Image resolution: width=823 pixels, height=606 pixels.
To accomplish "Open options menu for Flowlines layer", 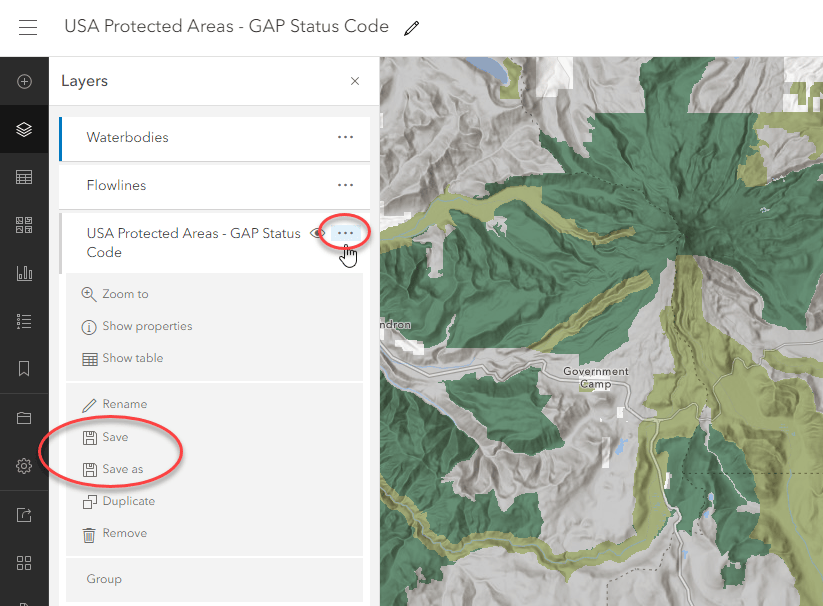I will [x=345, y=185].
